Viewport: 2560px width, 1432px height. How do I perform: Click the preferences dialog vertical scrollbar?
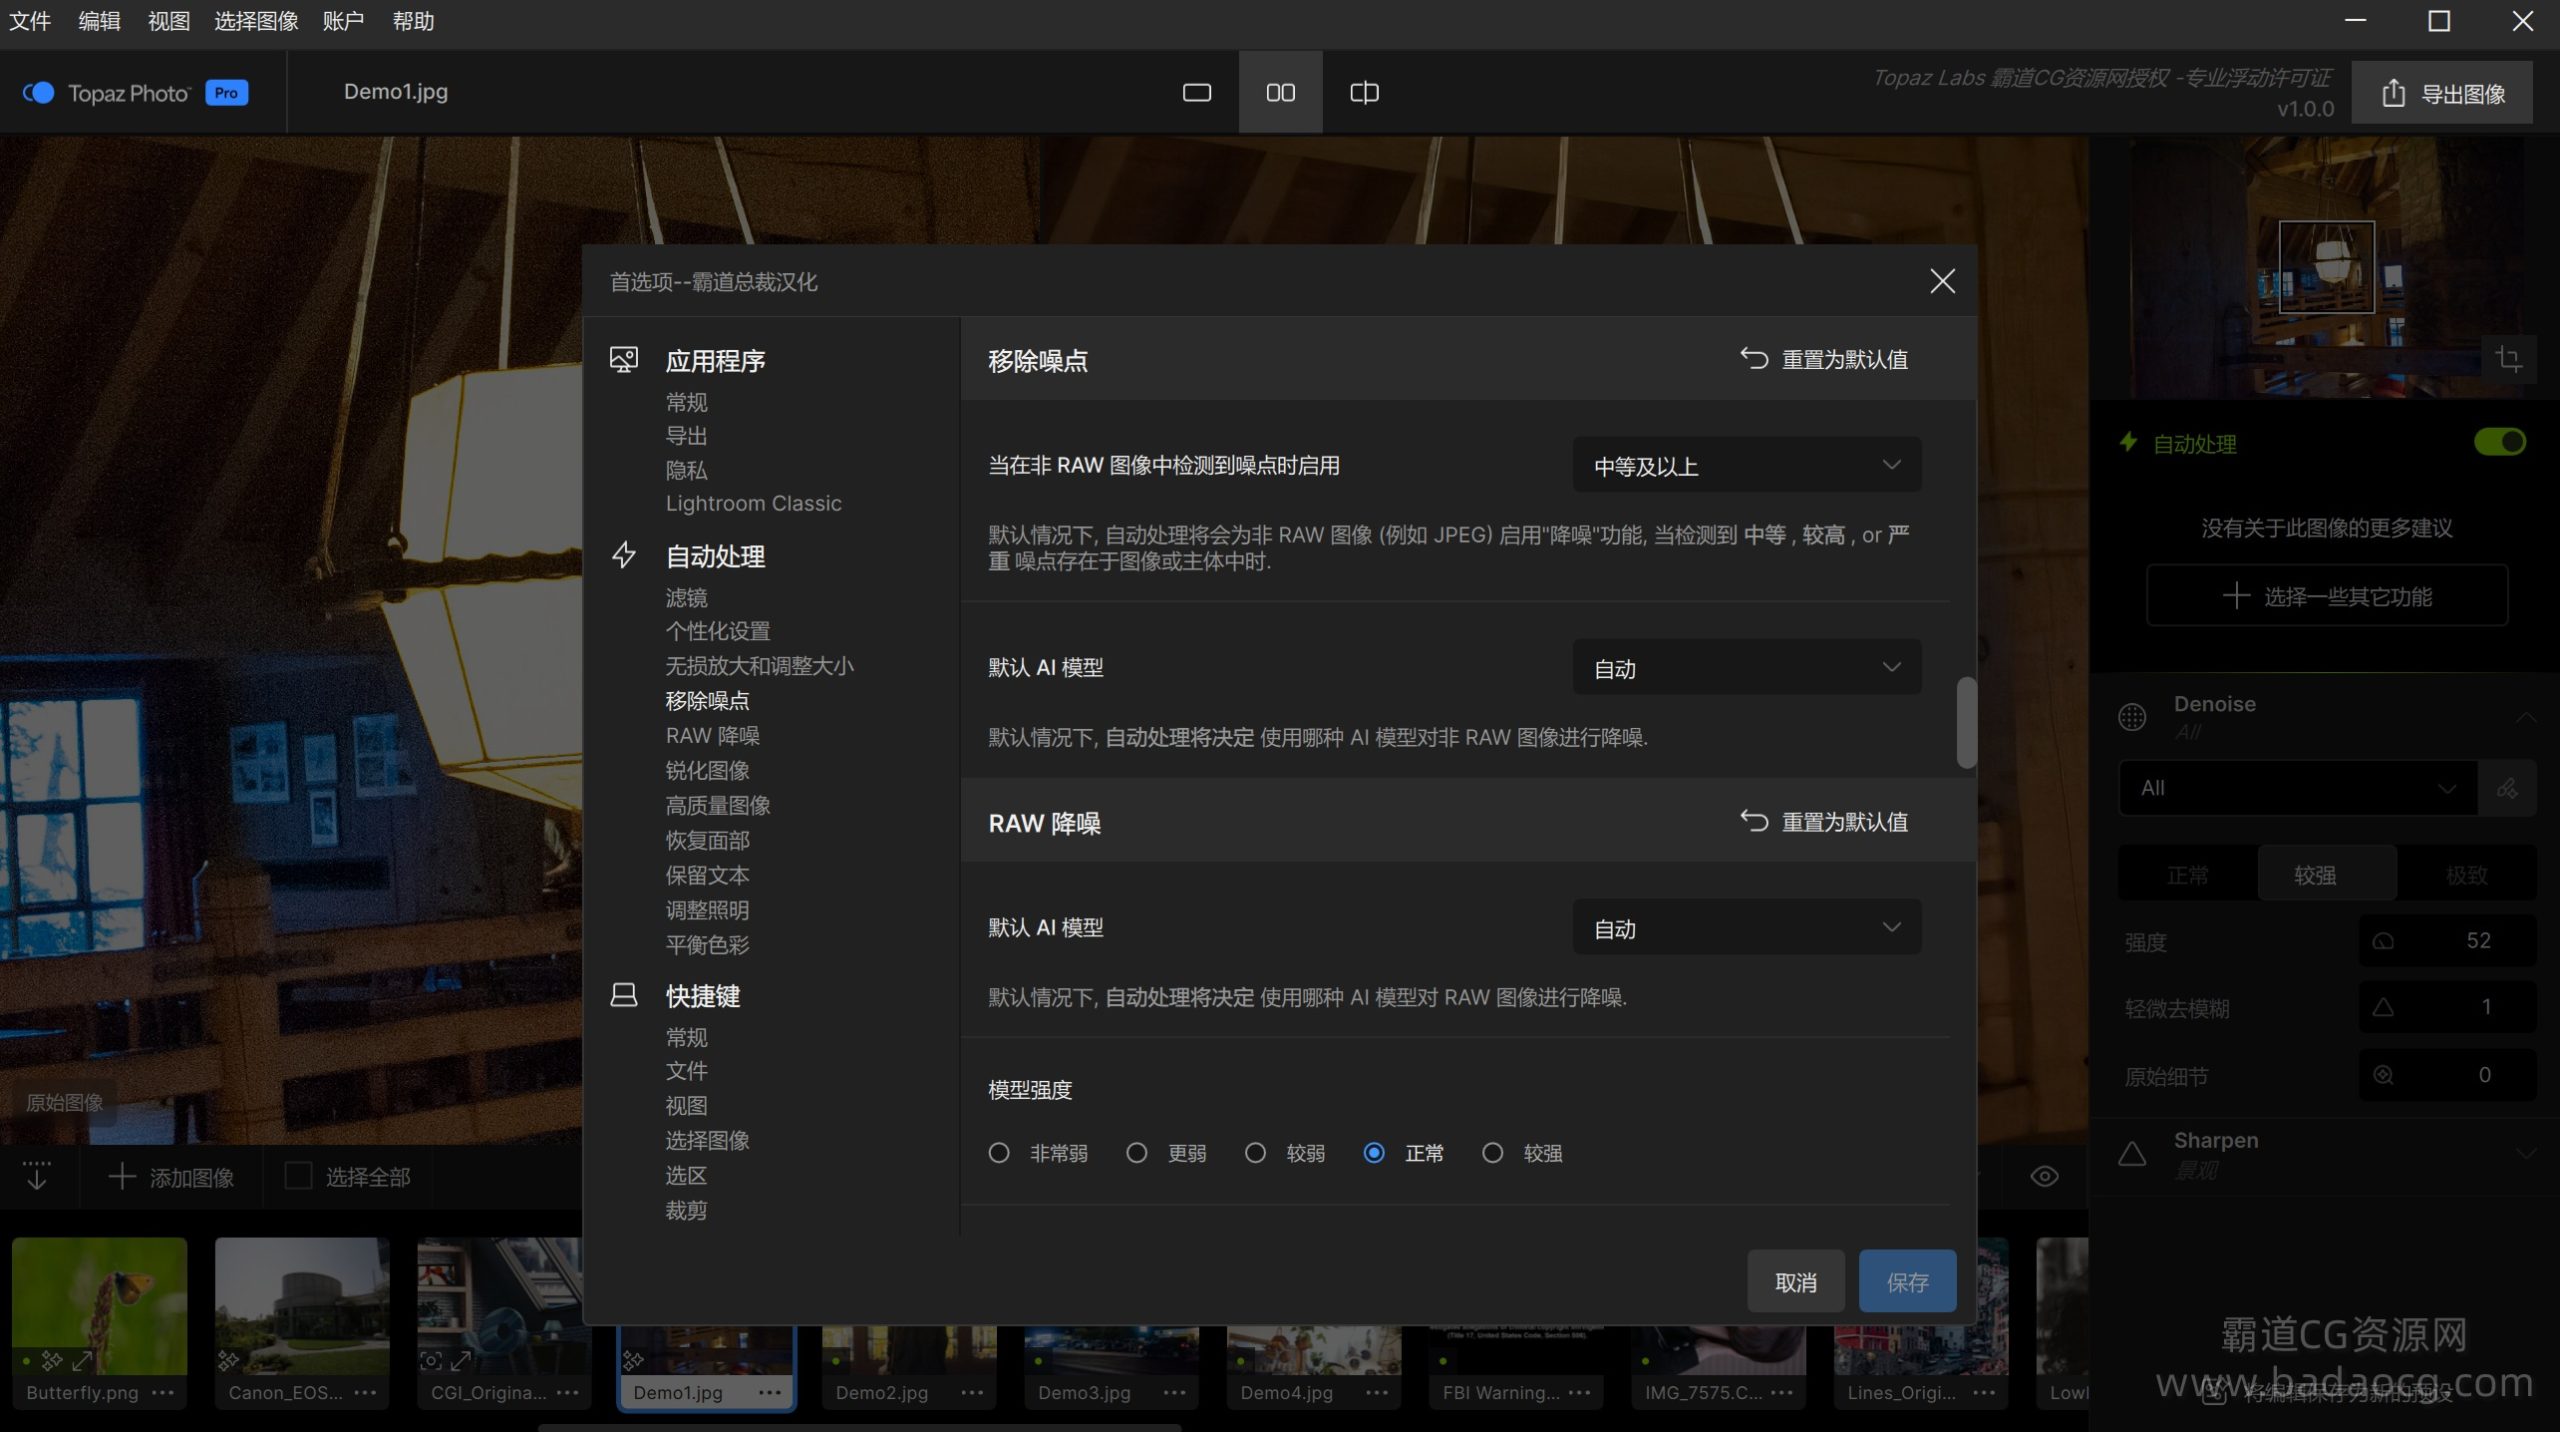coord(1966,723)
